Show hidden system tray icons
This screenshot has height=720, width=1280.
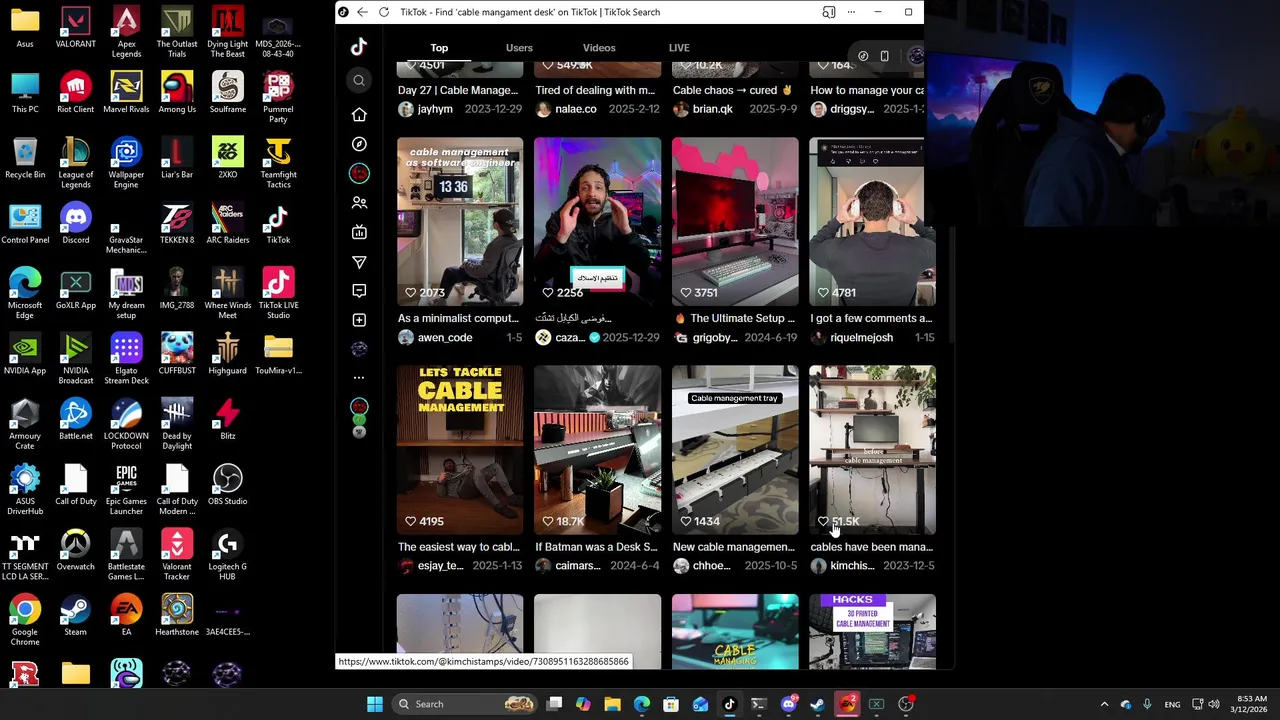click(1104, 704)
